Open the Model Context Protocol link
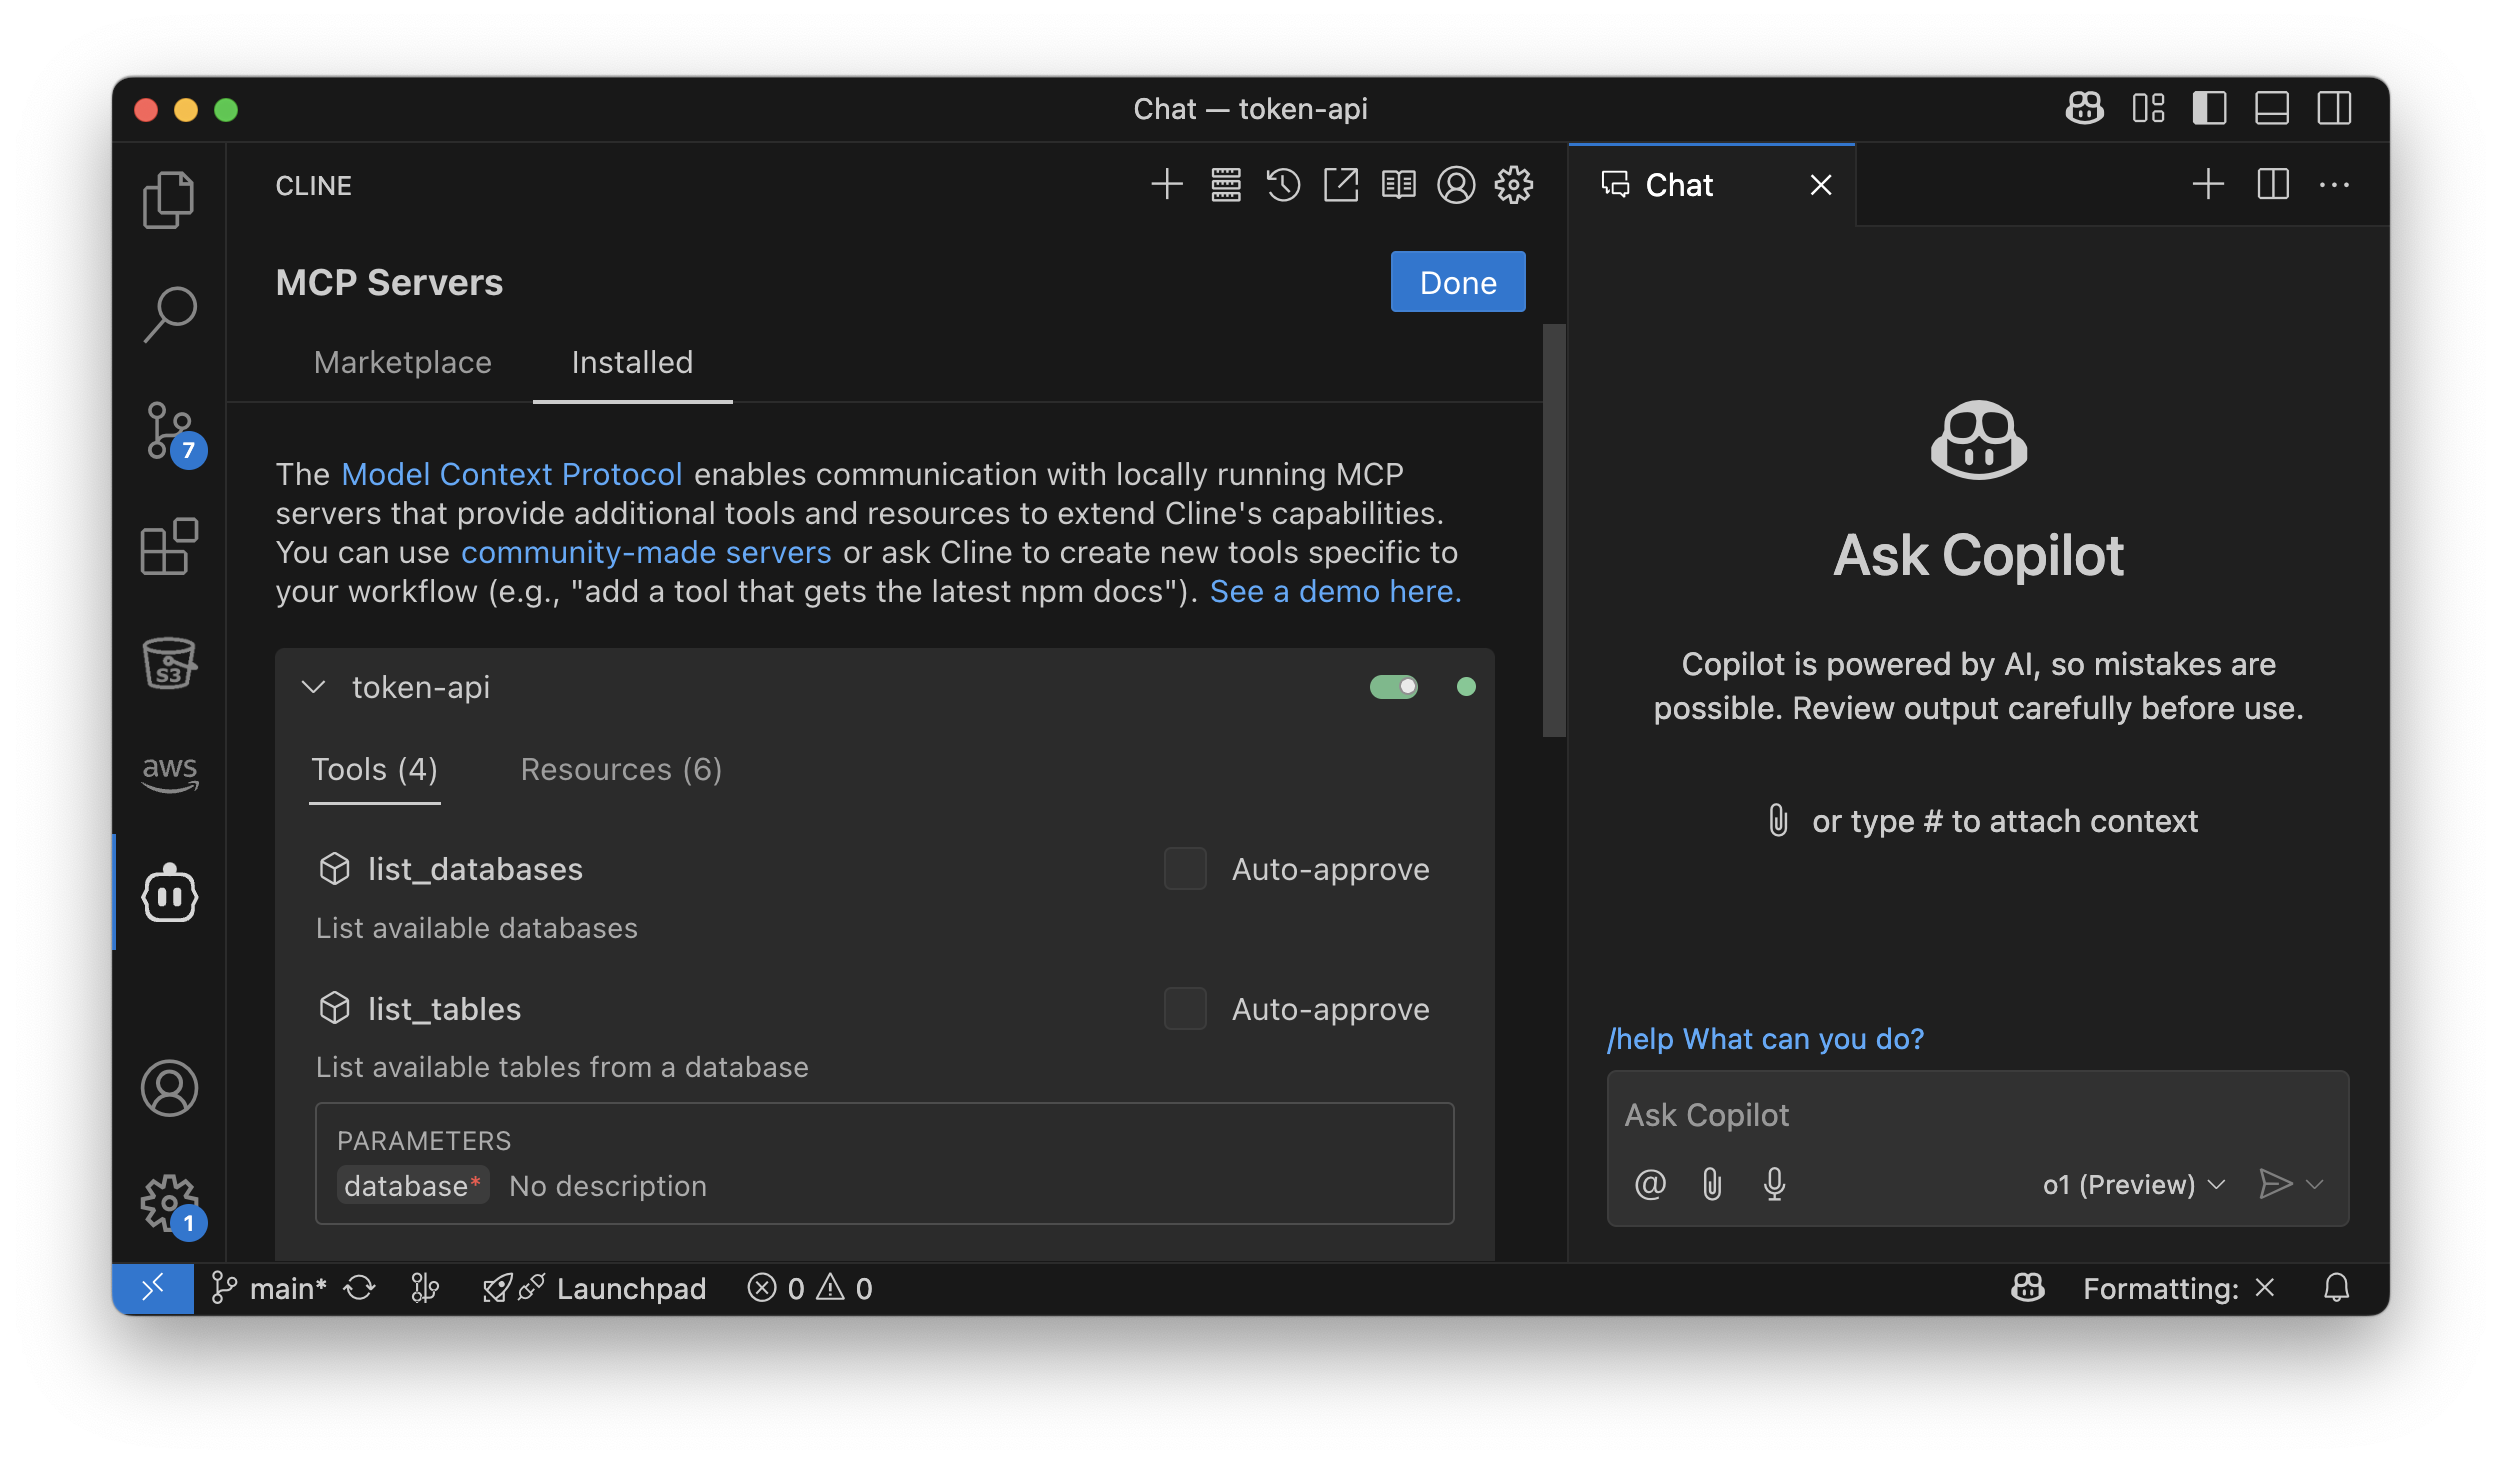Image resolution: width=2502 pixels, height=1464 pixels. coord(511,474)
